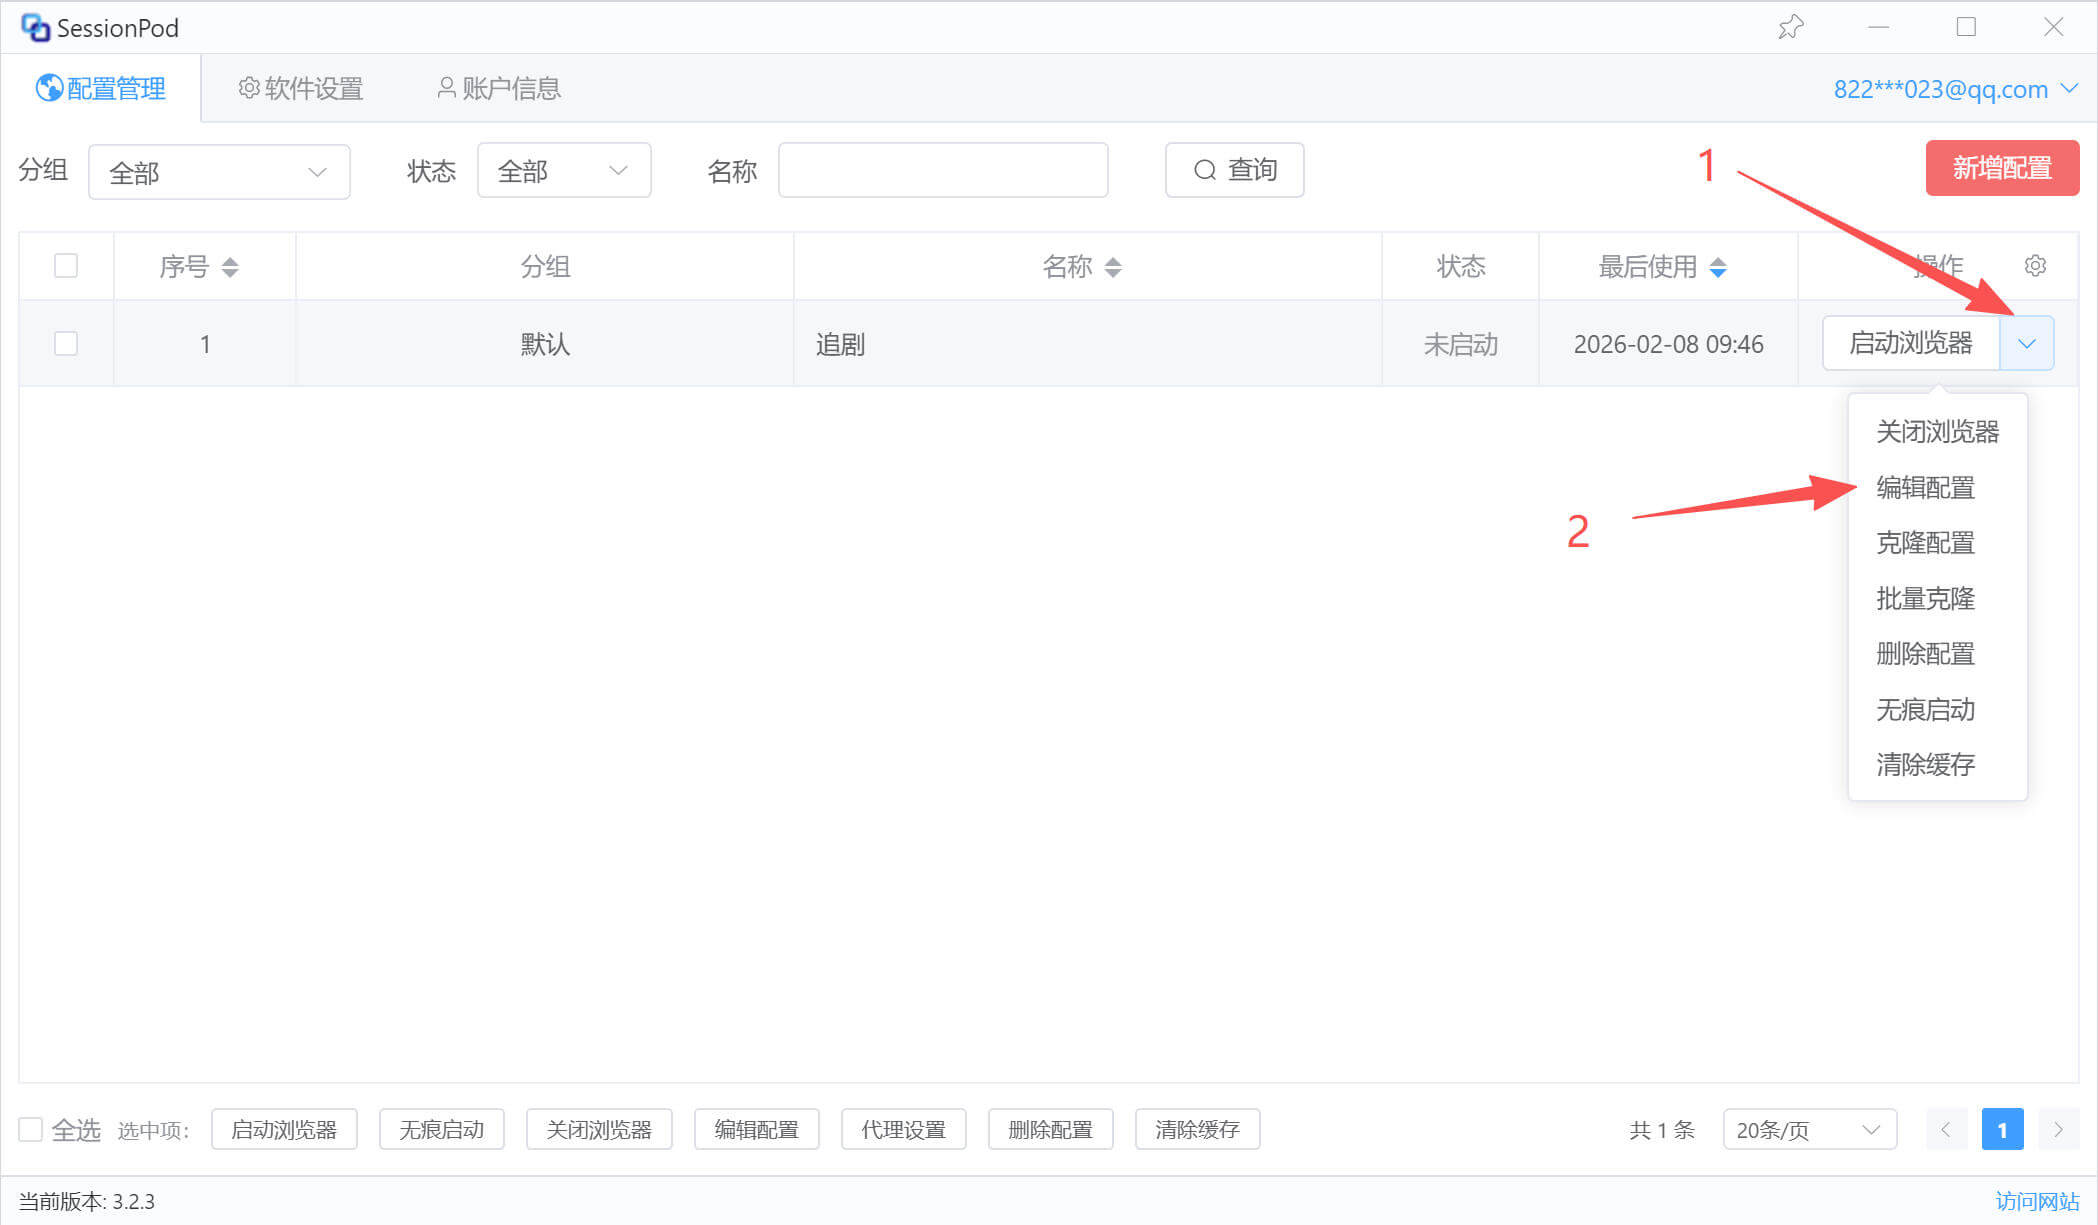
Task: Enable the 全选 checkbox at bottom
Action: 31,1130
